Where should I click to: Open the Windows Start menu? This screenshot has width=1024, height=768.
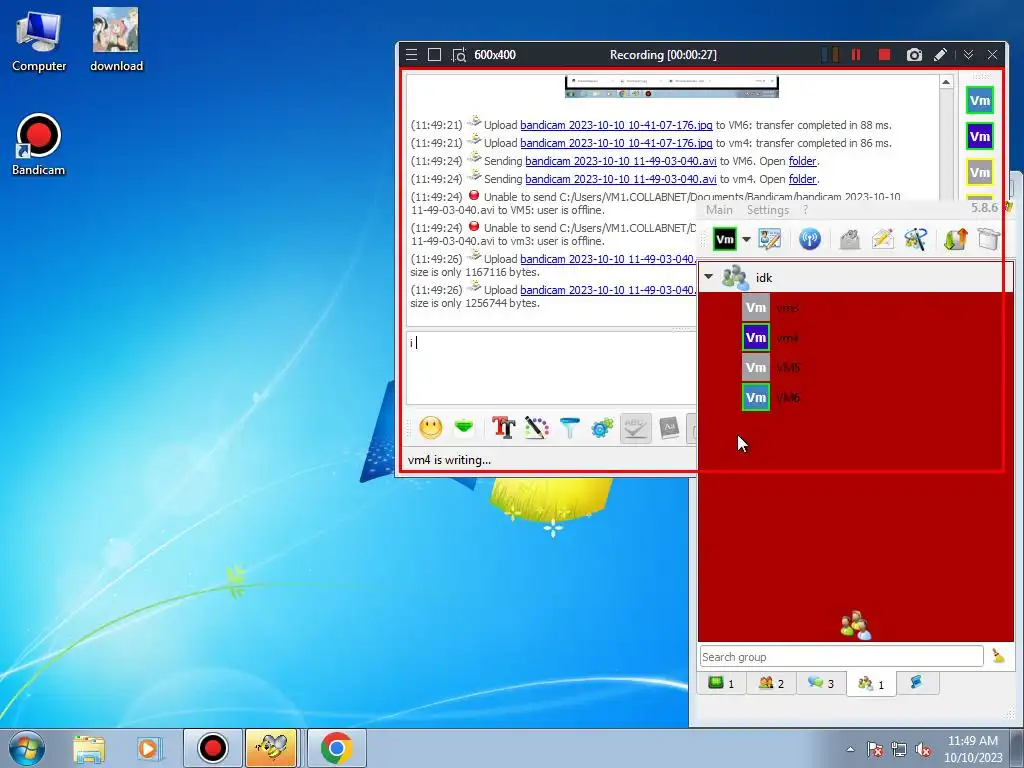click(27, 748)
